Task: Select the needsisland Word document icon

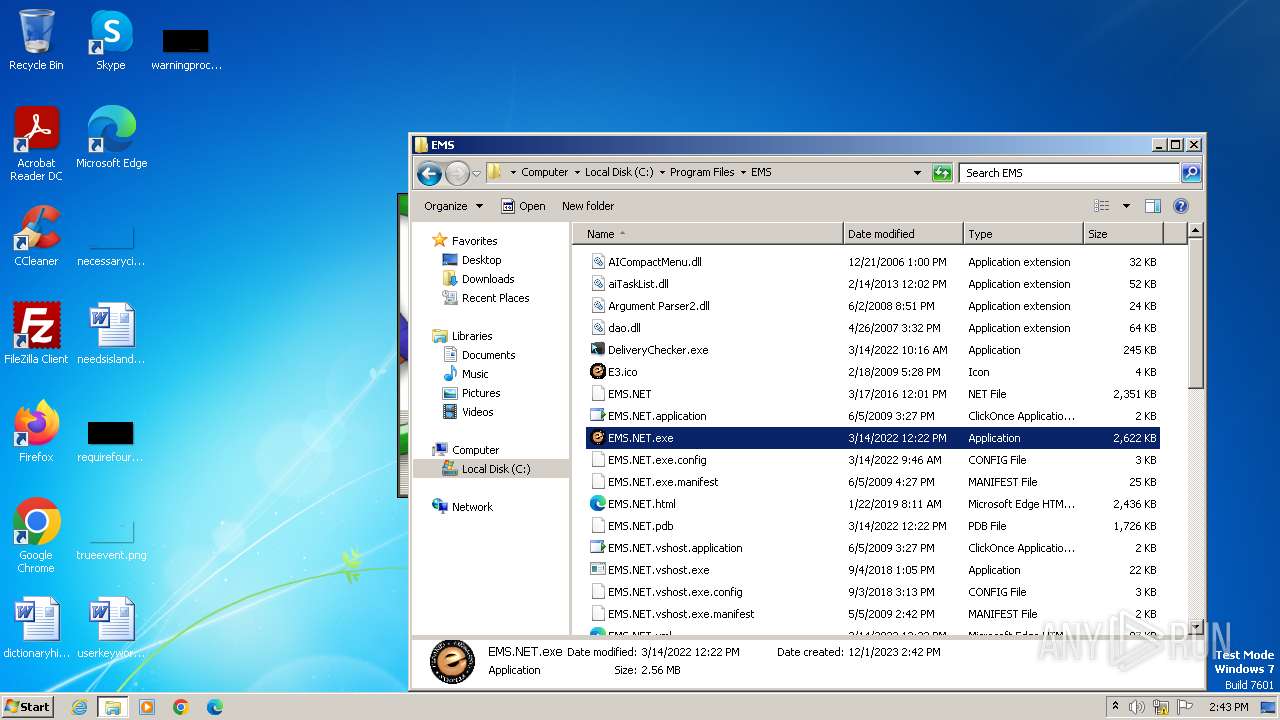Action: click(111, 334)
